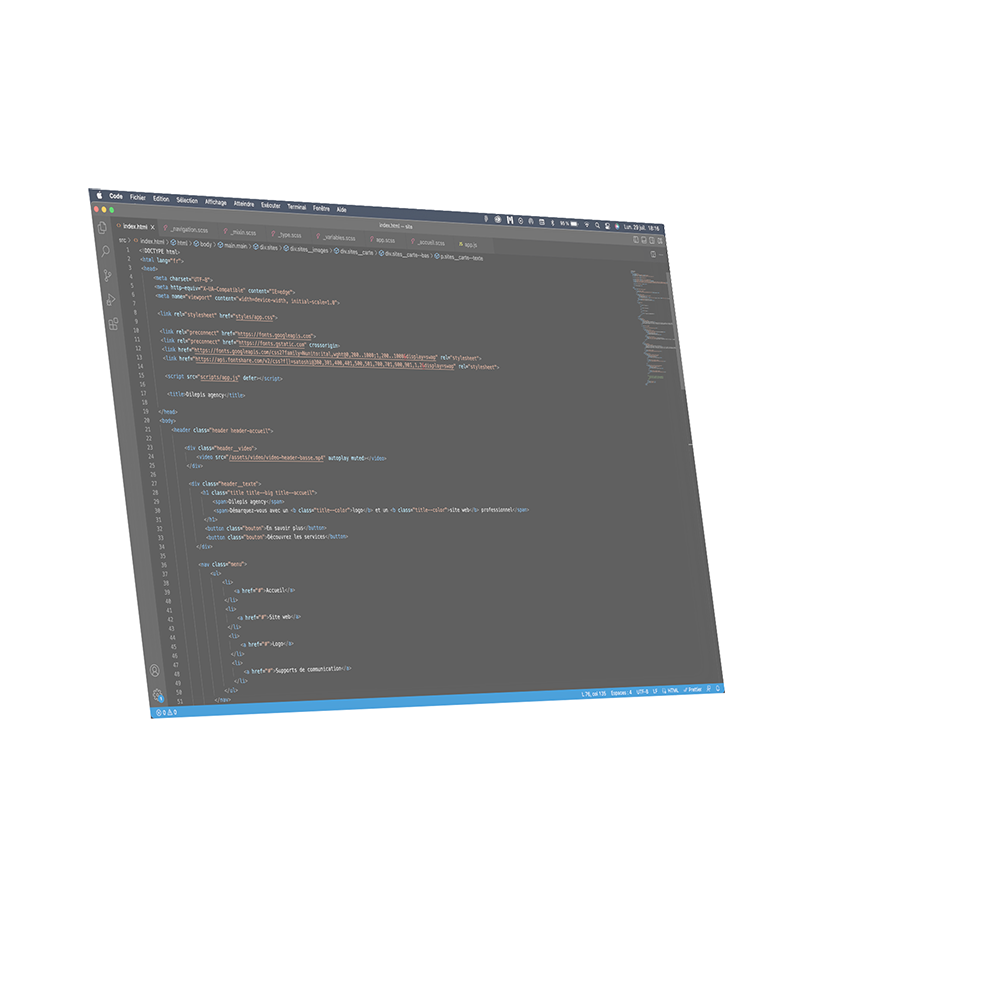Image resolution: width=1000 pixels, height=1000 pixels.
Task: Open the Explorer icon in the activity bar
Action: click(x=101, y=228)
